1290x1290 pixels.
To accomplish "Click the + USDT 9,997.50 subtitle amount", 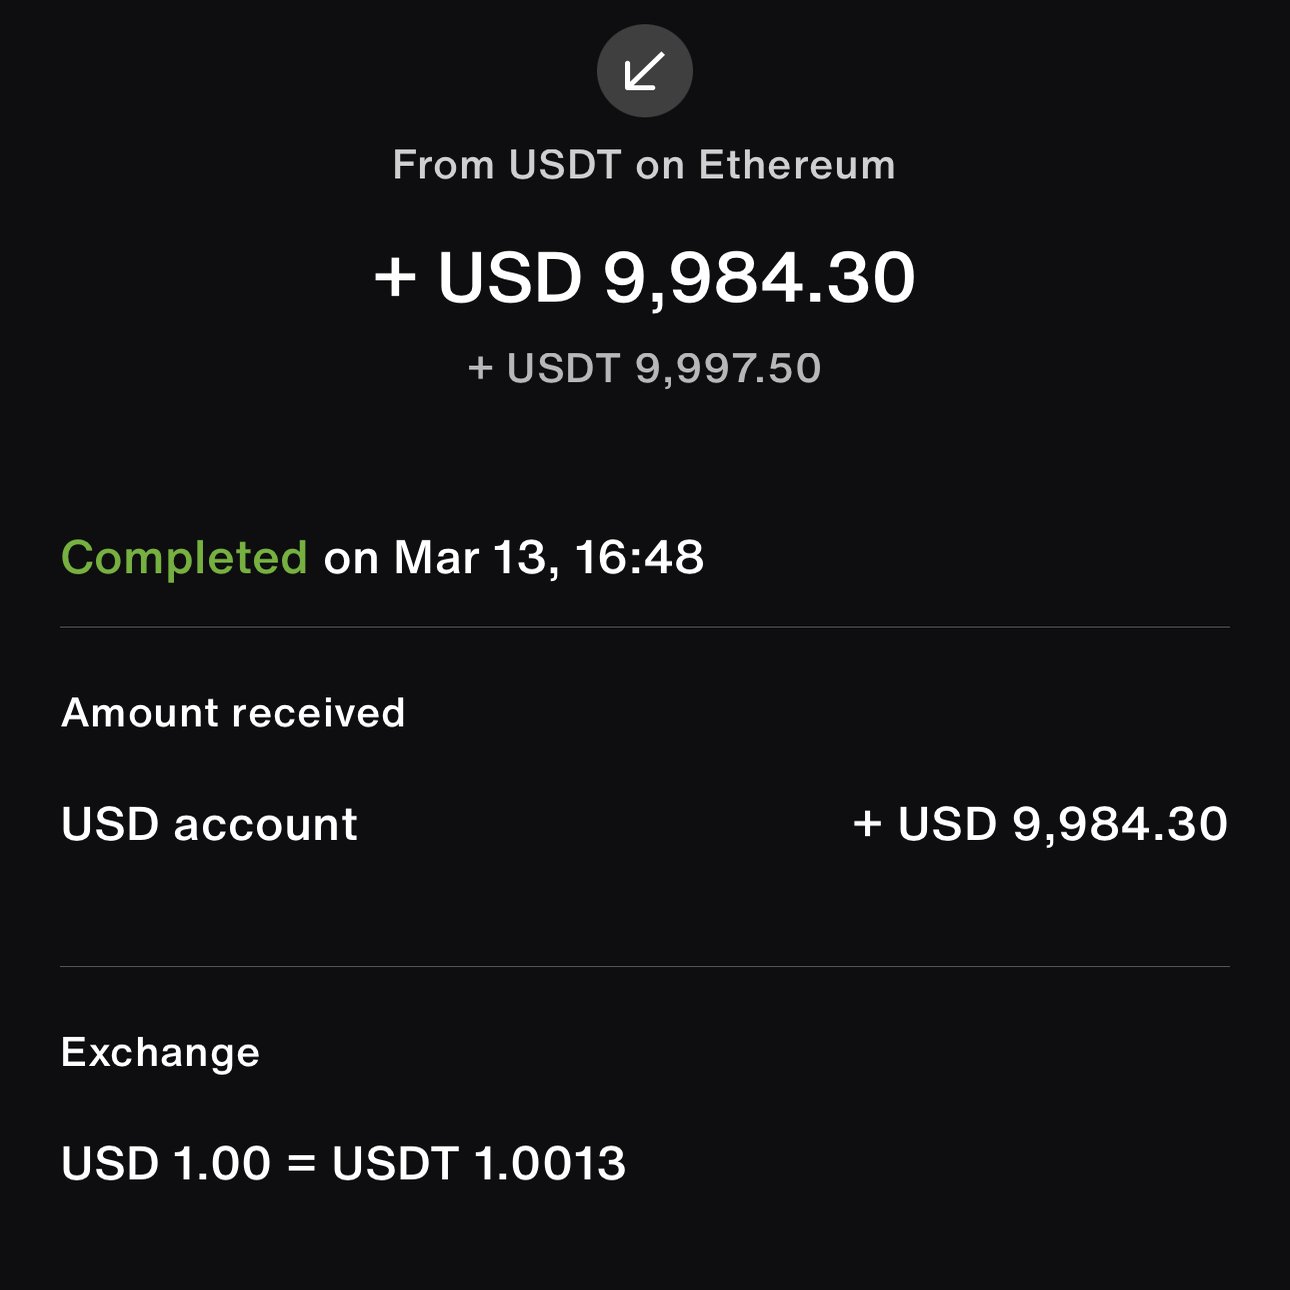I will tap(645, 368).
